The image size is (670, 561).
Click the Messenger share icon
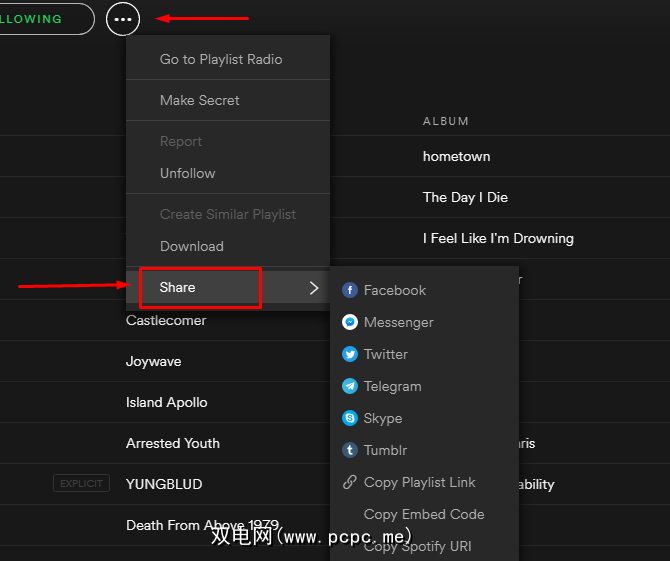point(350,322)
